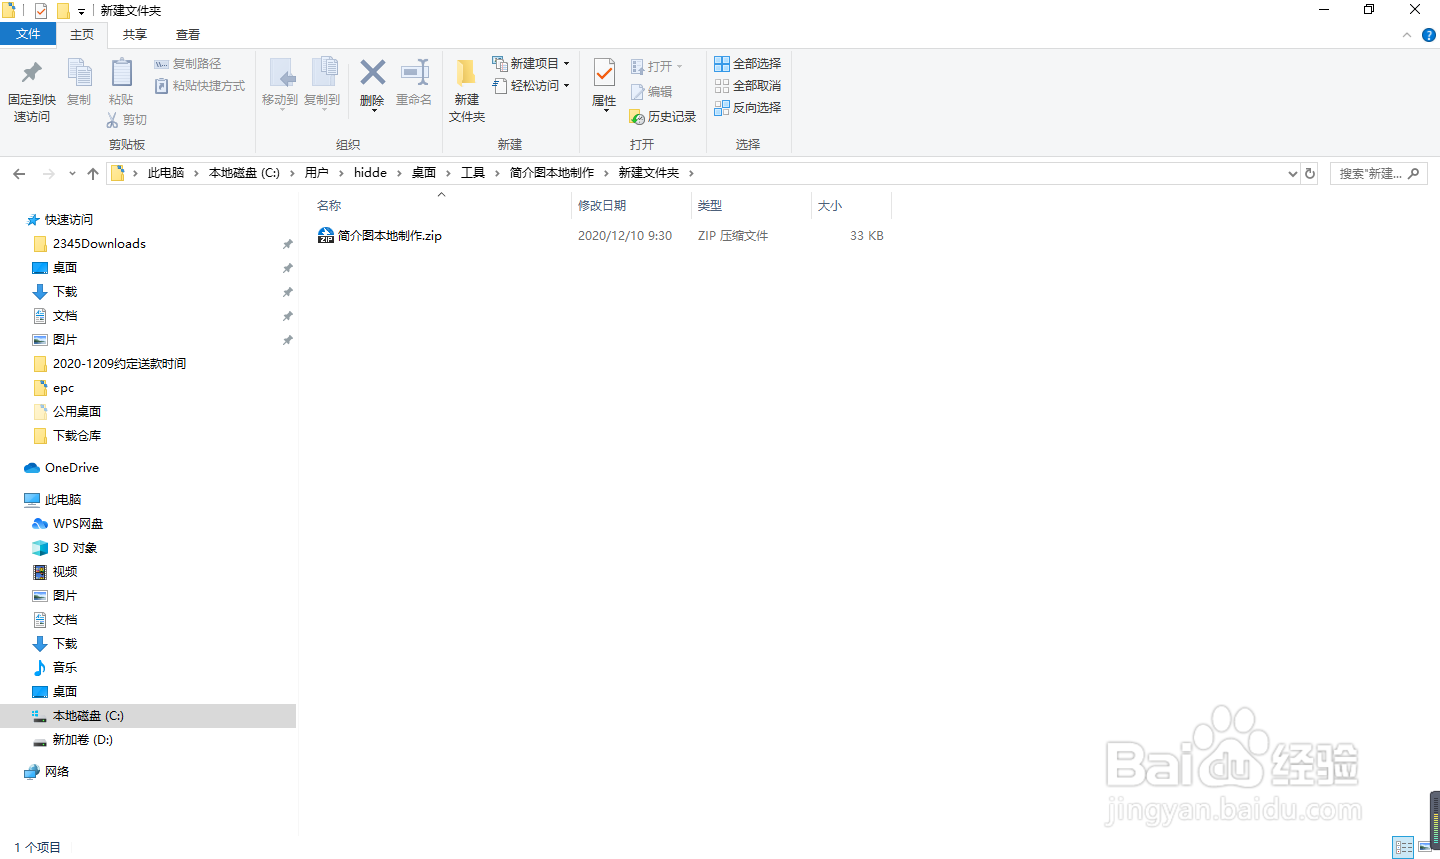Open the address bar history dropdown
1440x859 pixels.
pyautogui.click(x=1291, y=172)
